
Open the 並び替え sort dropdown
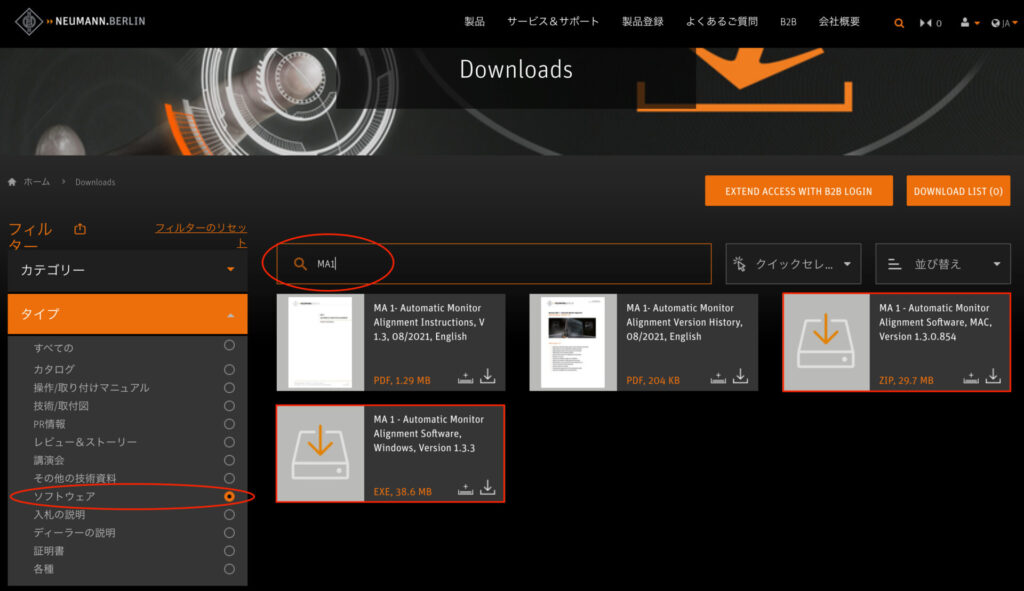[x=942, y=264]
